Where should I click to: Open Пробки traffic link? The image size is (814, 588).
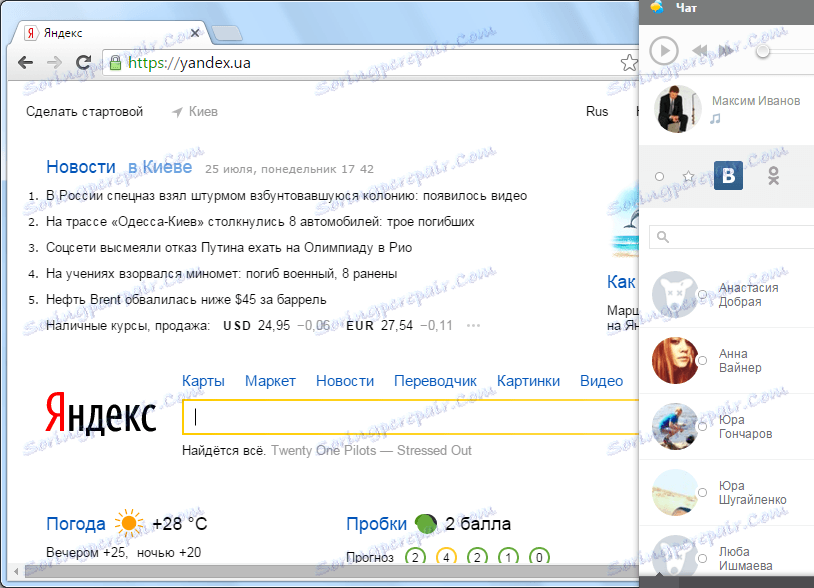click(376, 524)
